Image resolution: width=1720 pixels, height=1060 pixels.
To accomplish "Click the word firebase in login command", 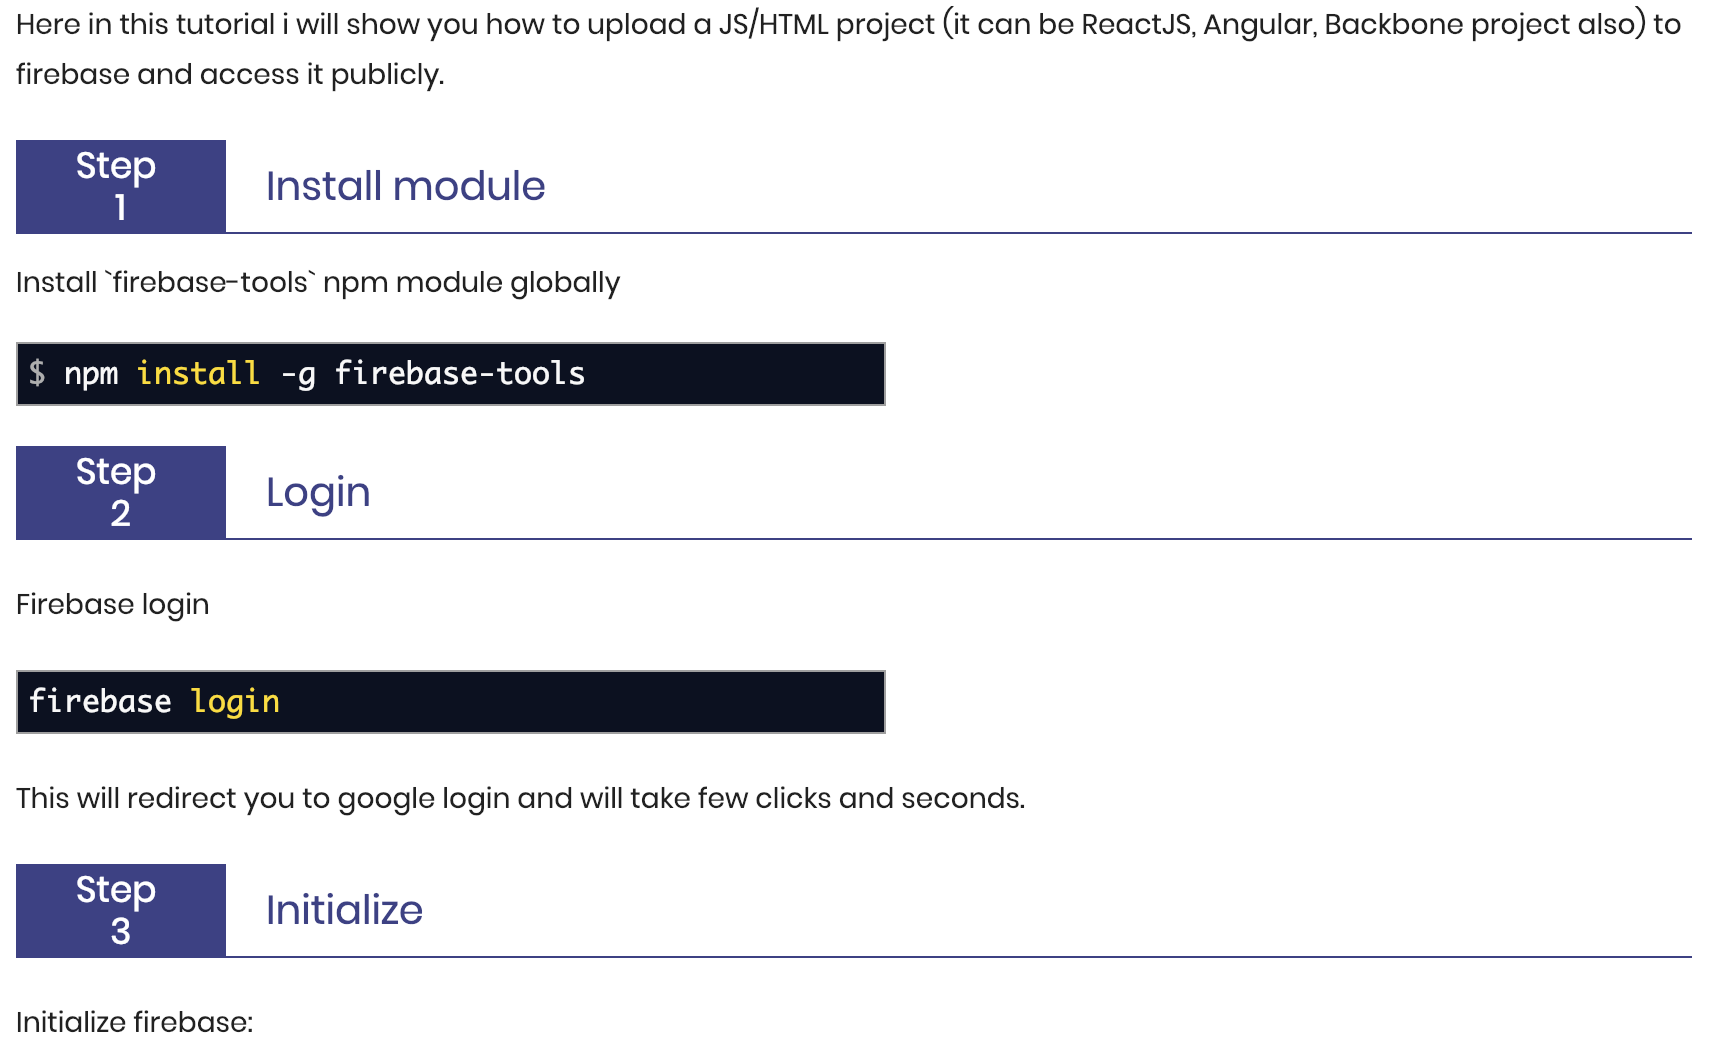I will pyautogui.click(x=100, y=702).
